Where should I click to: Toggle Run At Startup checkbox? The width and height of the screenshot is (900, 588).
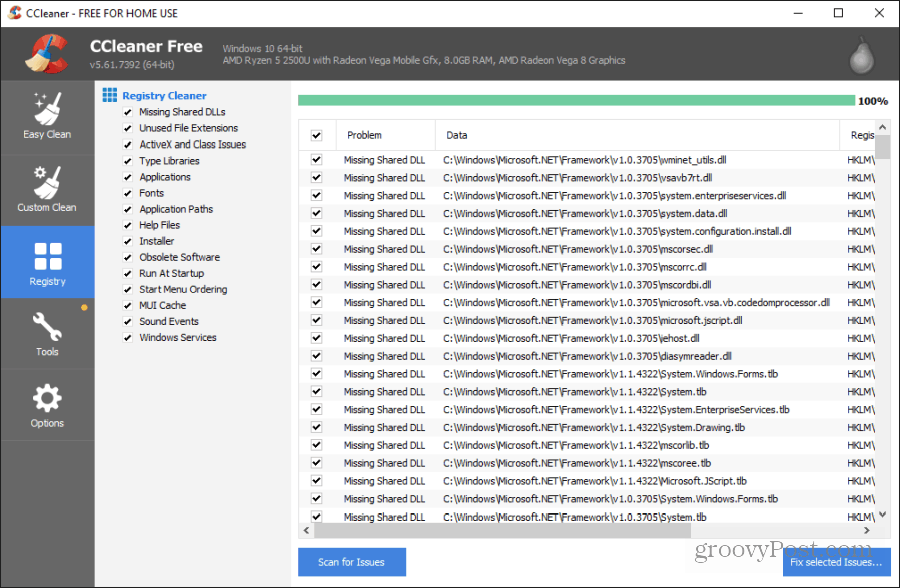pos(128,273)
